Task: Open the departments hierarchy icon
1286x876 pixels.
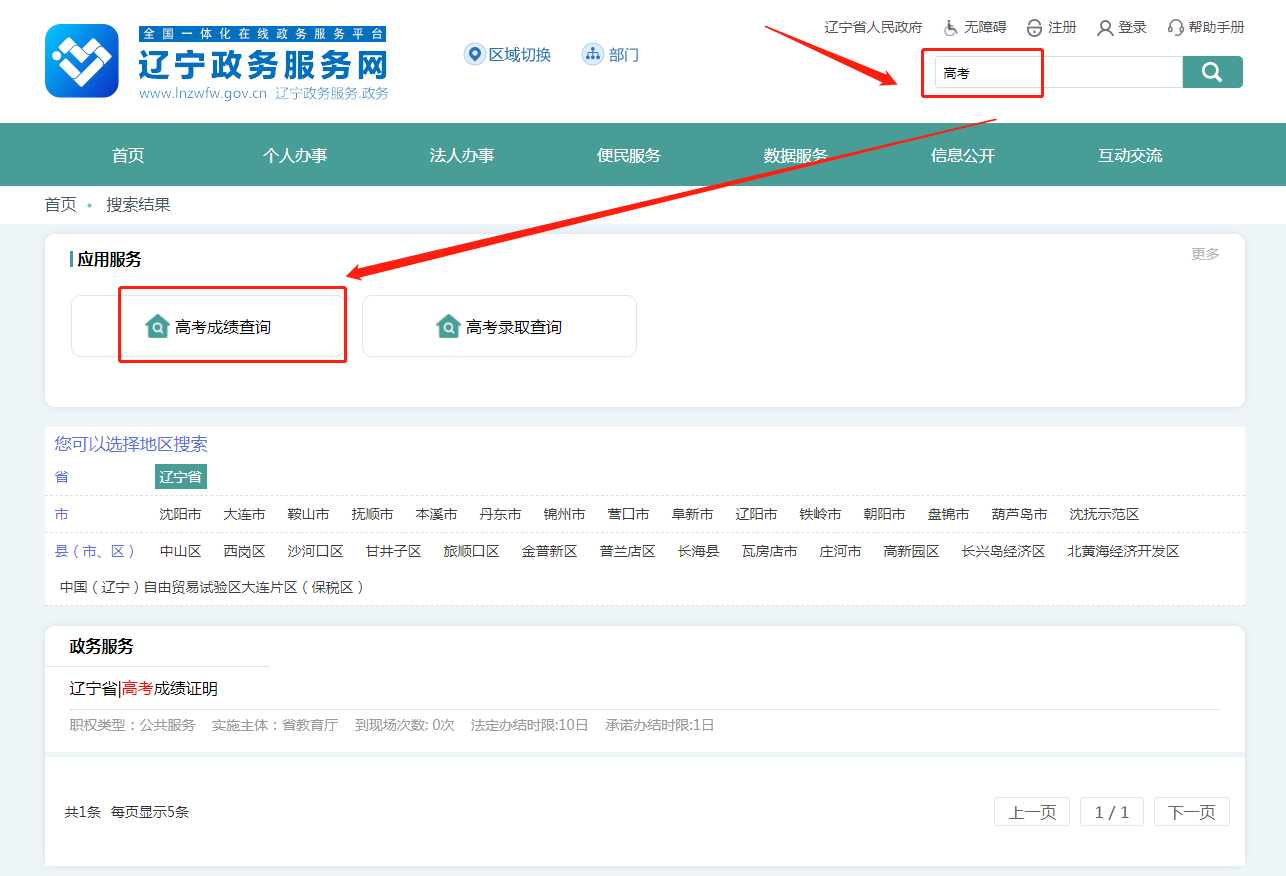Action: point(592,54)
